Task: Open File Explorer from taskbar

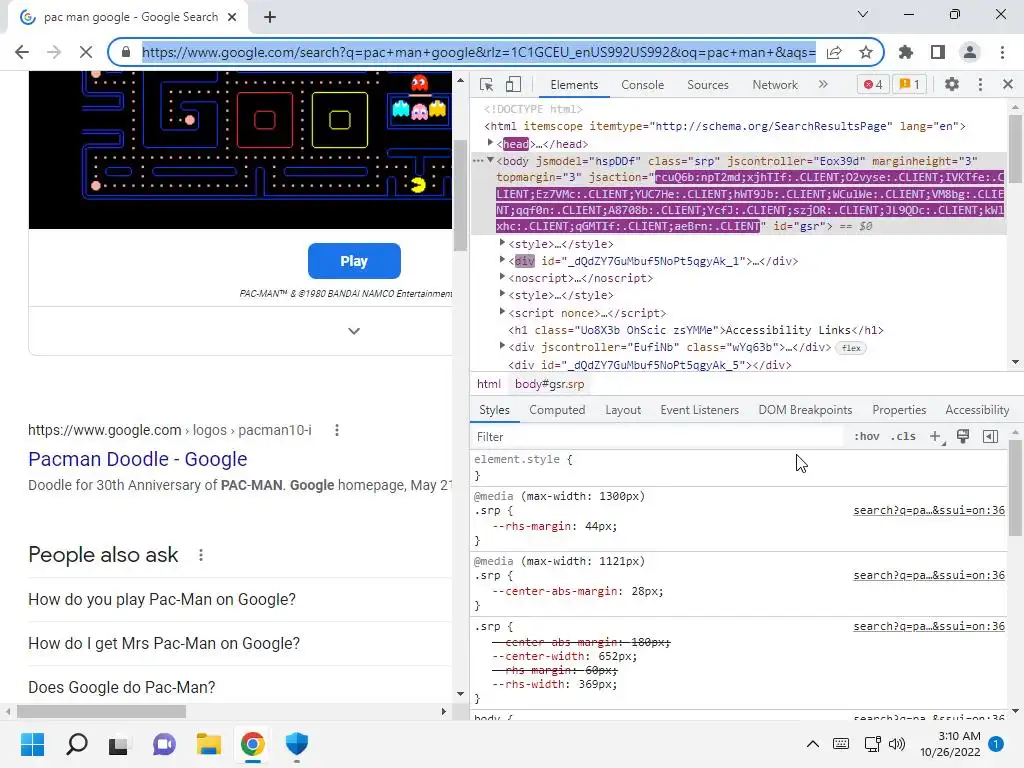Action: pyautogui.click(x=208, y=744)
